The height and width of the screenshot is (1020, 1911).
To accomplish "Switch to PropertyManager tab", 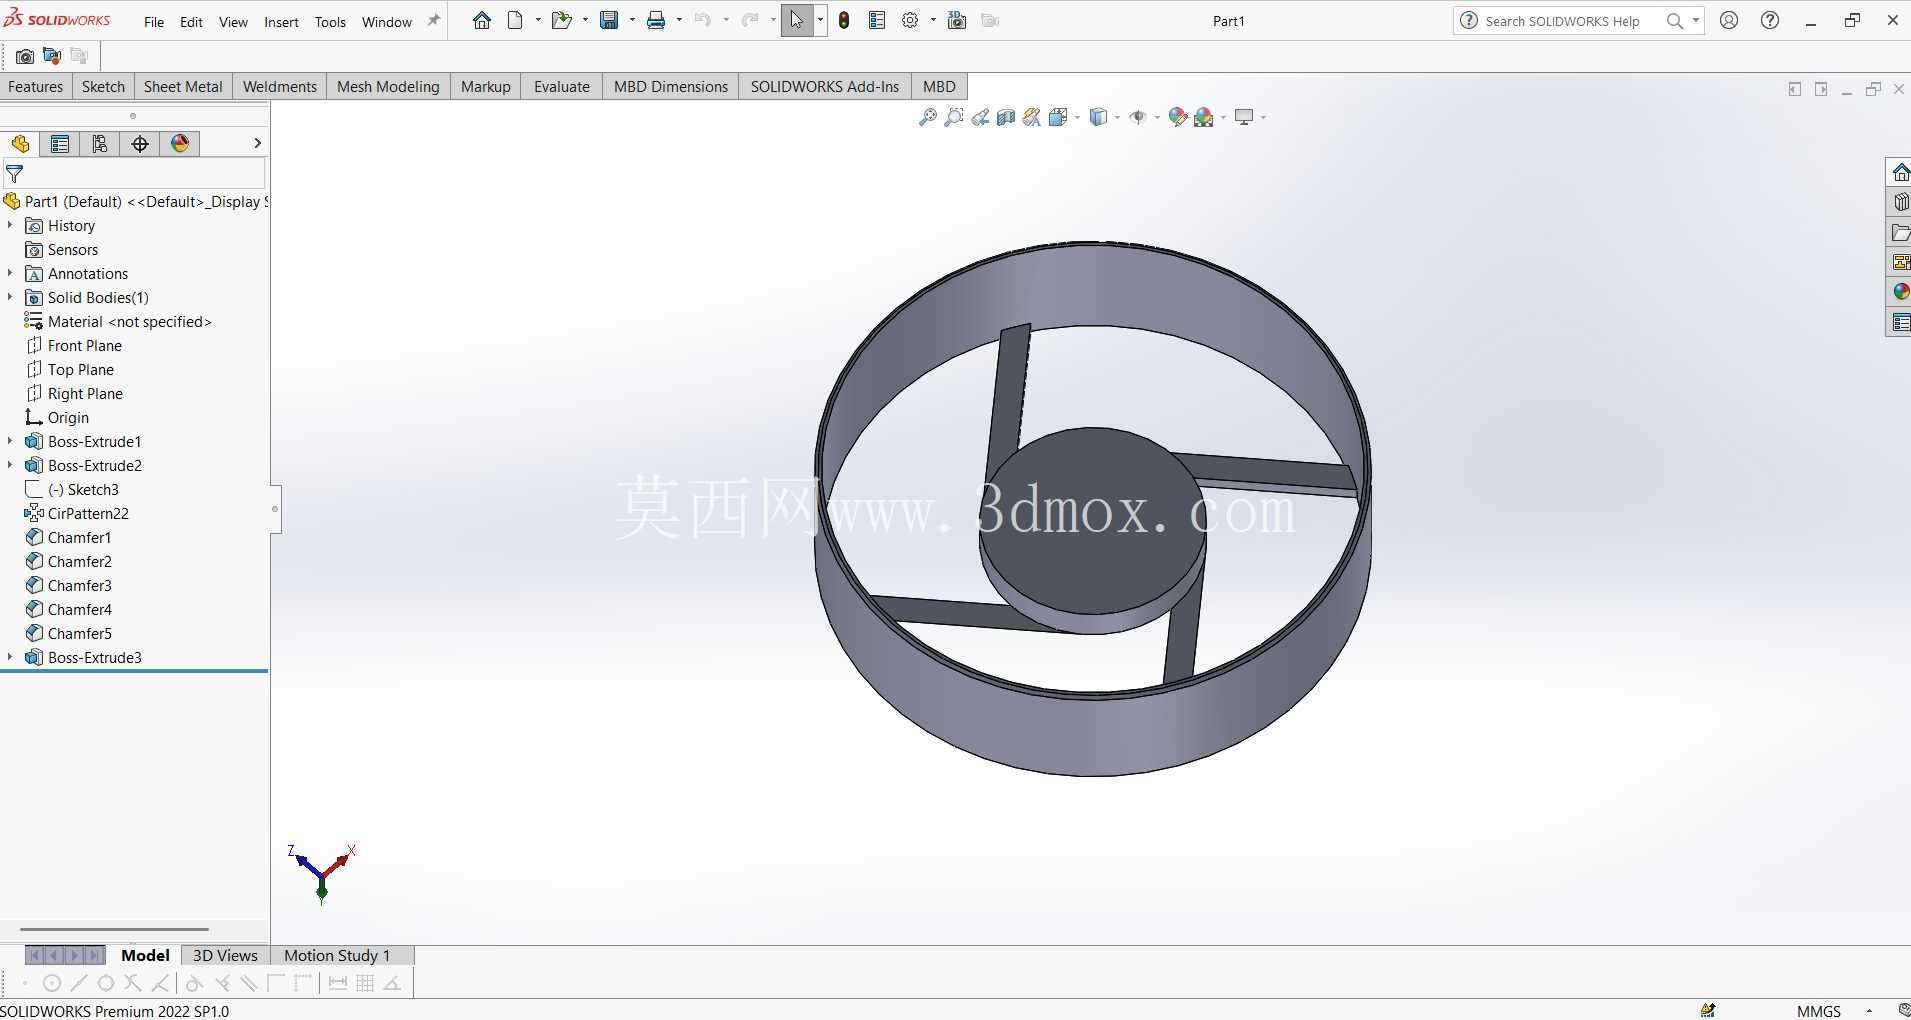I will coord(60,144).
